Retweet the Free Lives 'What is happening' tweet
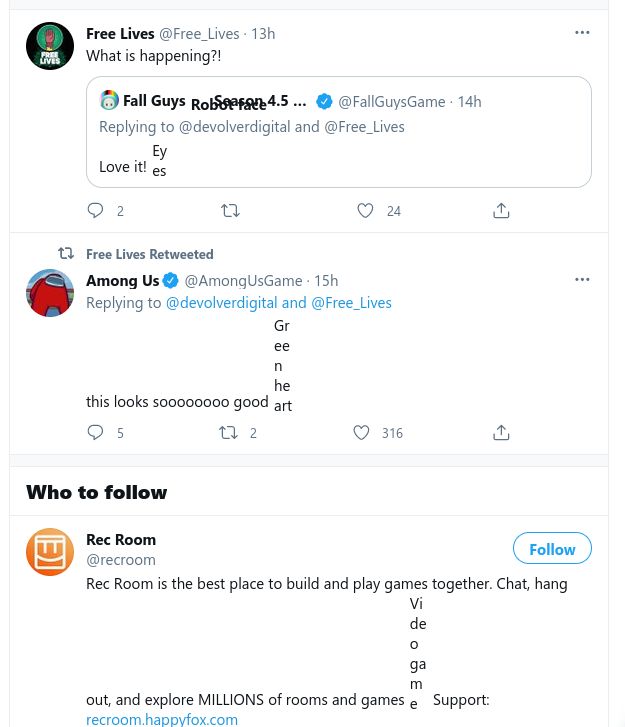625x727 pixels. point(229,211)
